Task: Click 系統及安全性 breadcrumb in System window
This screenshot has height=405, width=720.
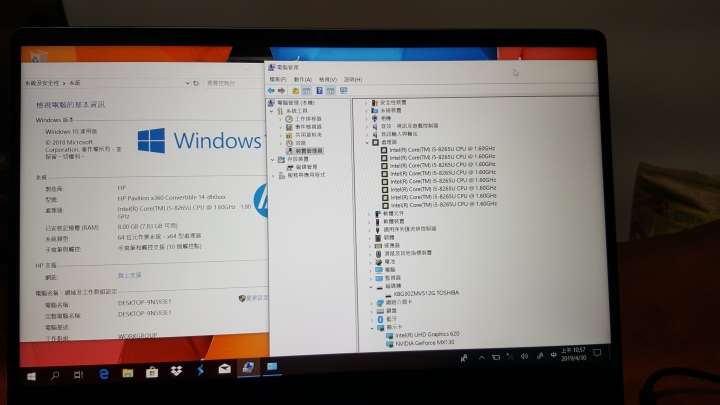Action: (x=42, y=83)
